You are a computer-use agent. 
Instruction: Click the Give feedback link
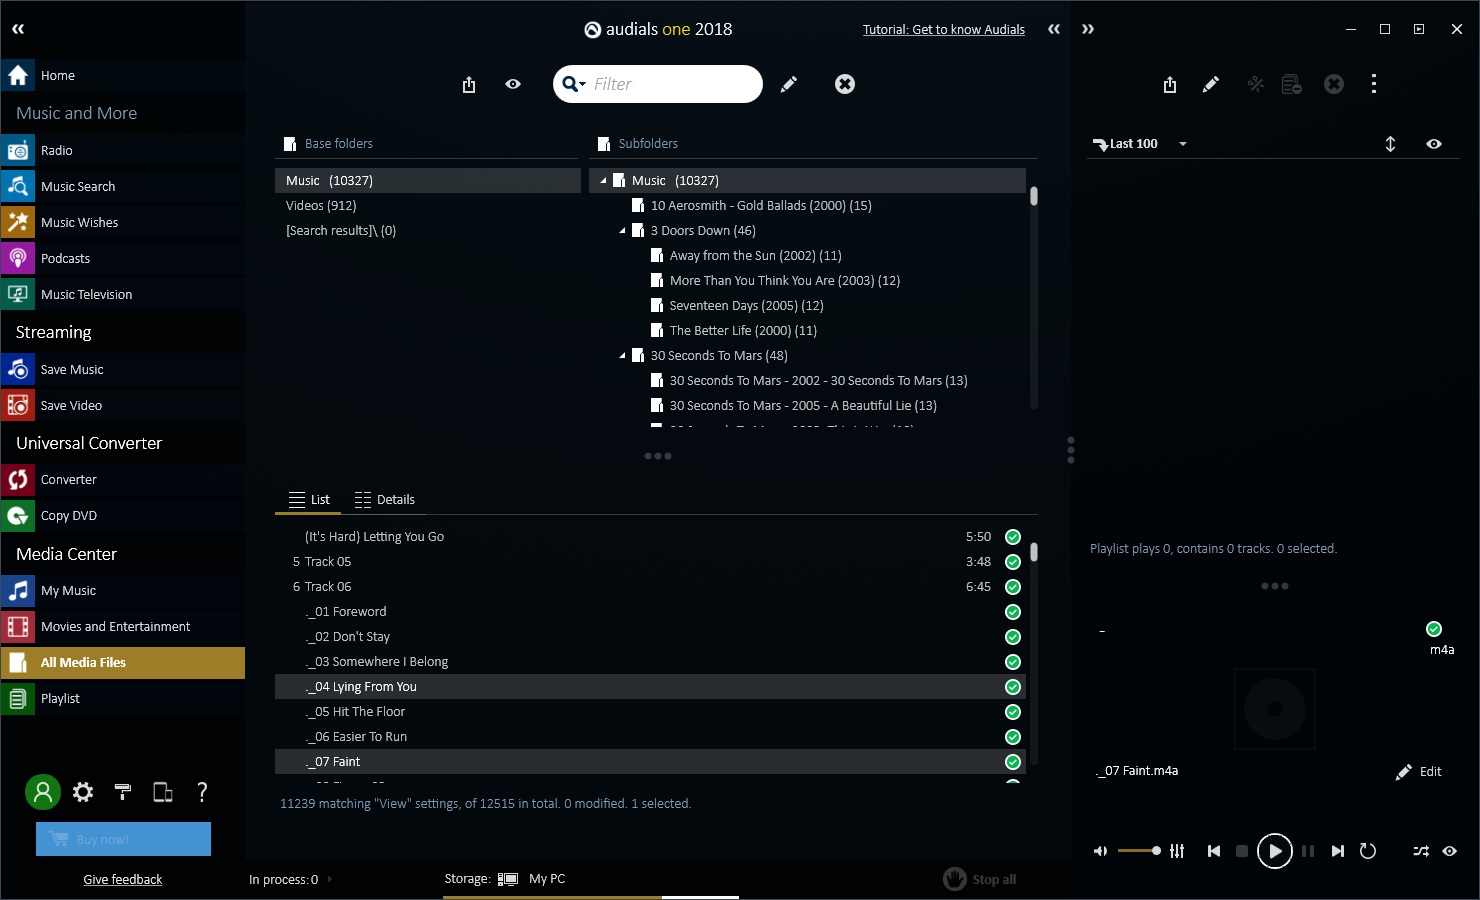(x=123, y=880)
